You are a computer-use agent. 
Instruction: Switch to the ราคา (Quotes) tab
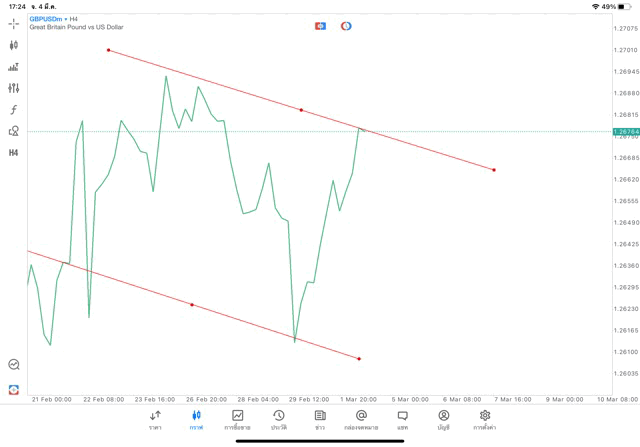[155, 419]
